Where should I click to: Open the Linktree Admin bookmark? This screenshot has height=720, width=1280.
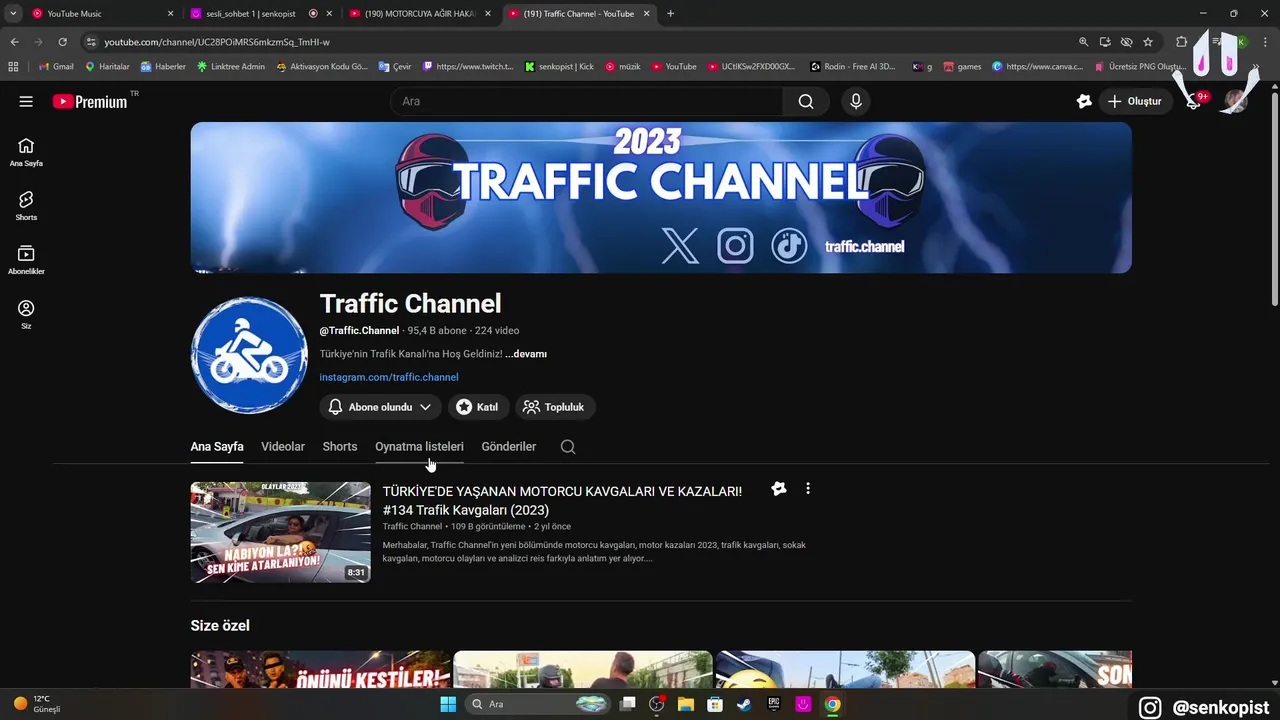pos(231,67)
